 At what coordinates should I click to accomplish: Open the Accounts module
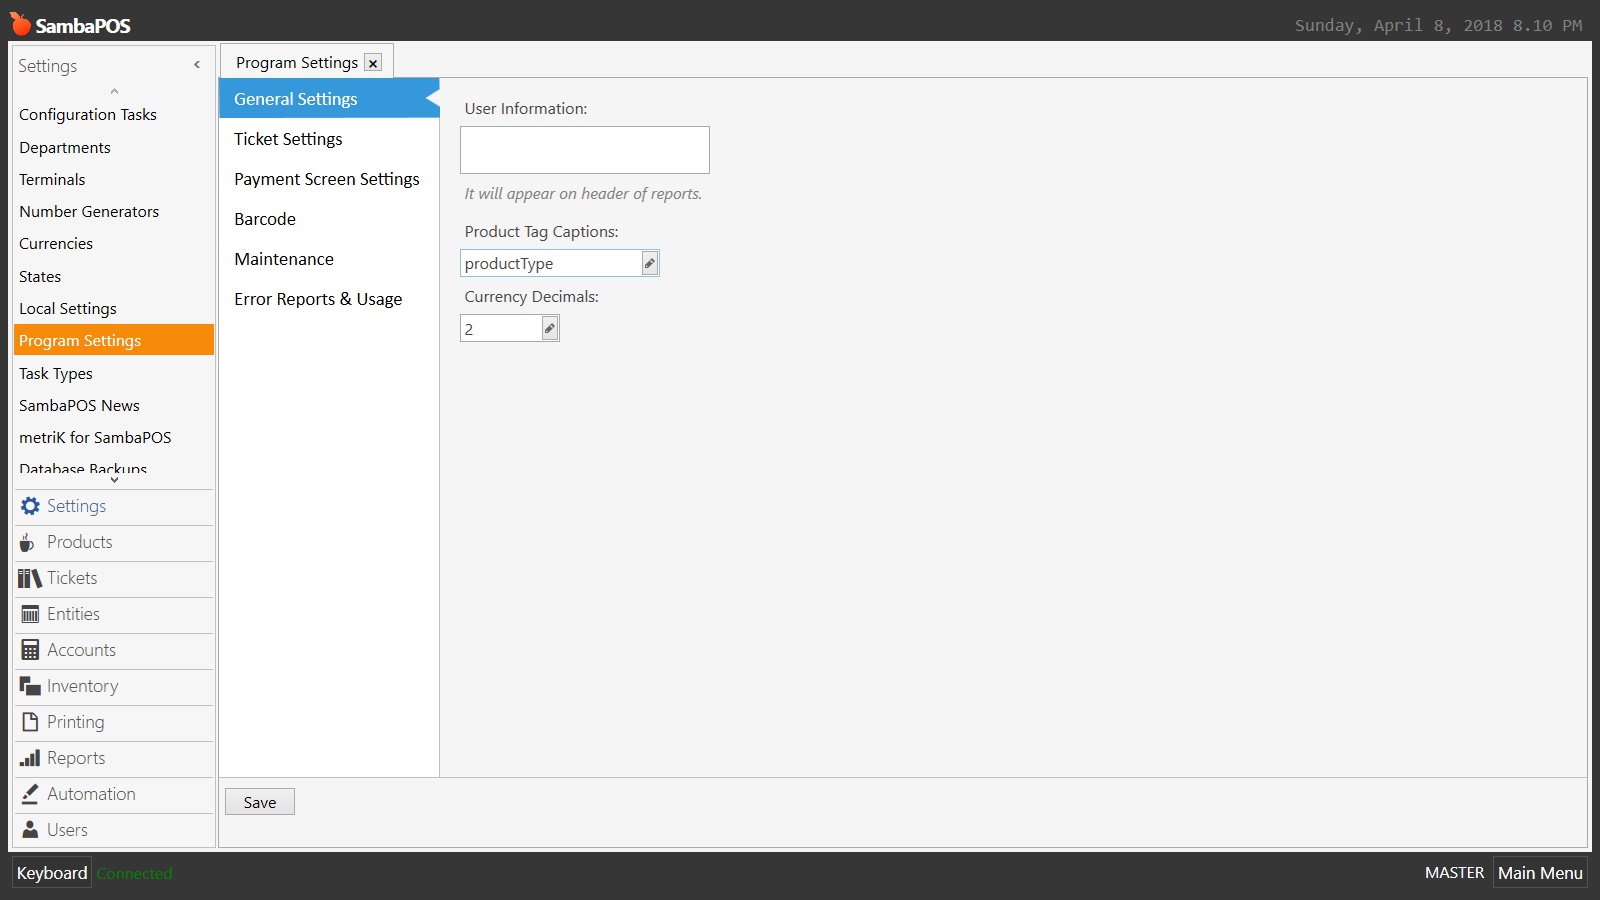[114, 650]
